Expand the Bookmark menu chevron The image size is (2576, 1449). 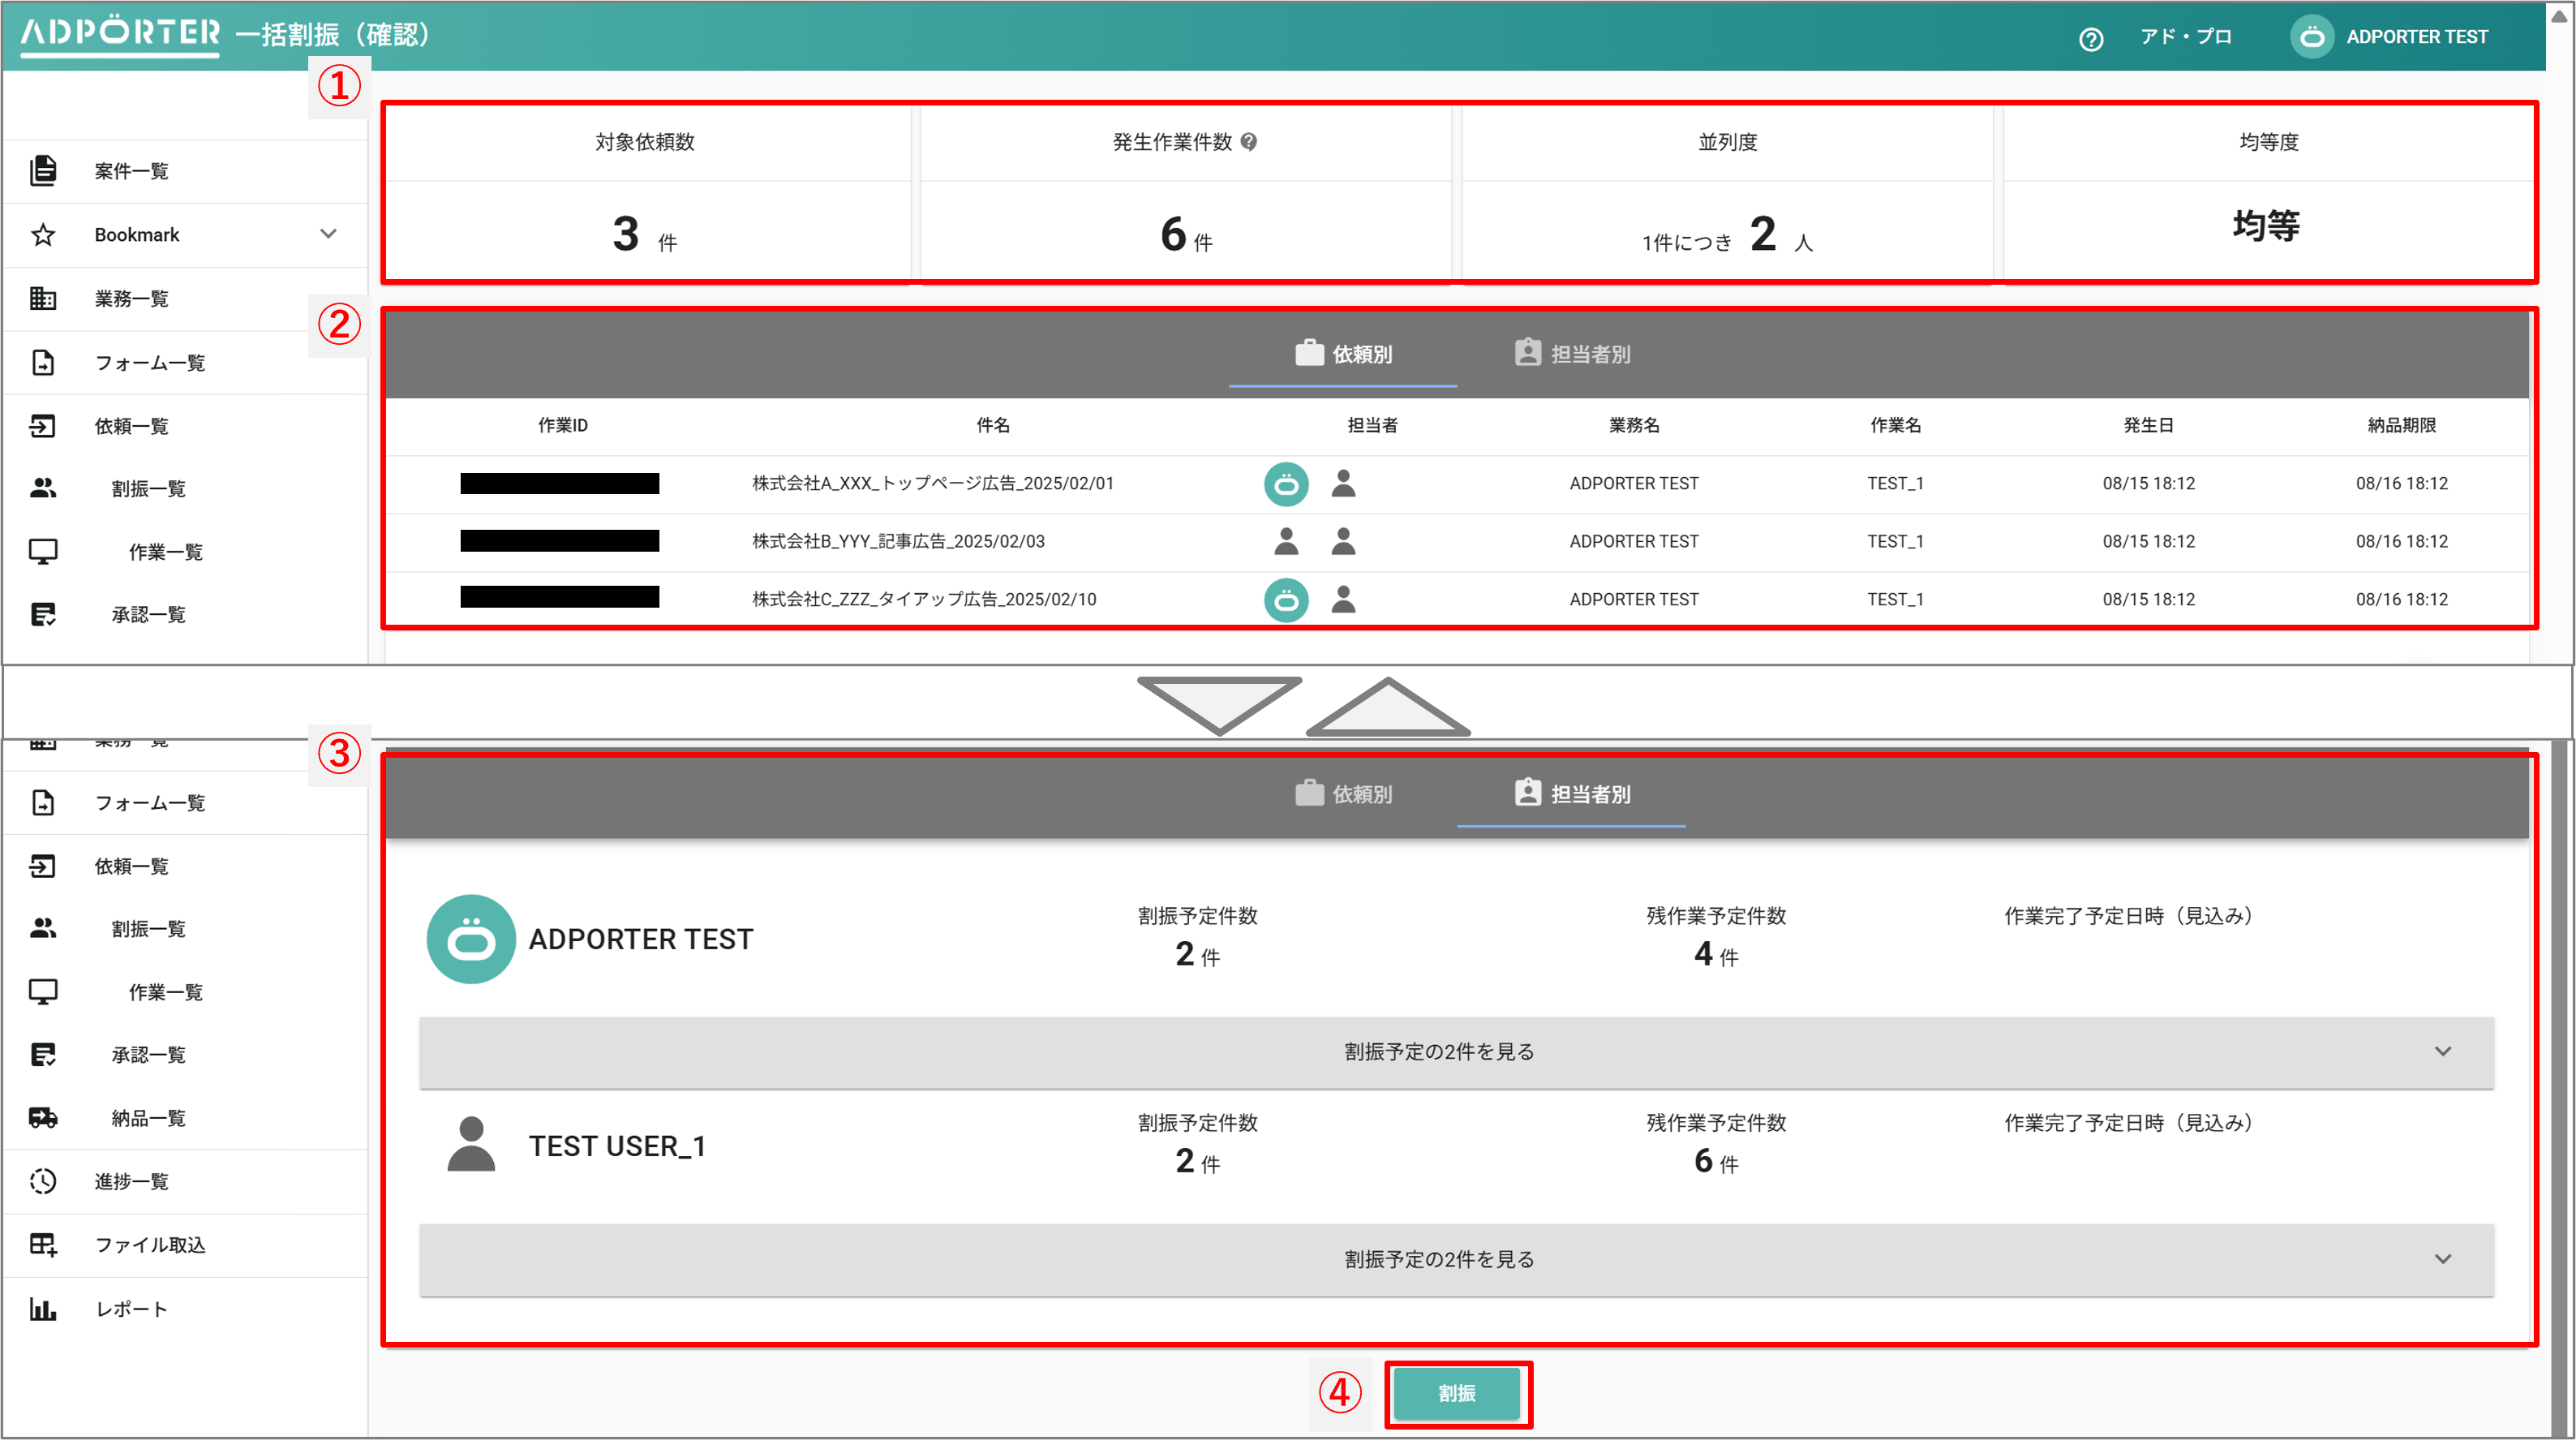(x=328, y=234)
